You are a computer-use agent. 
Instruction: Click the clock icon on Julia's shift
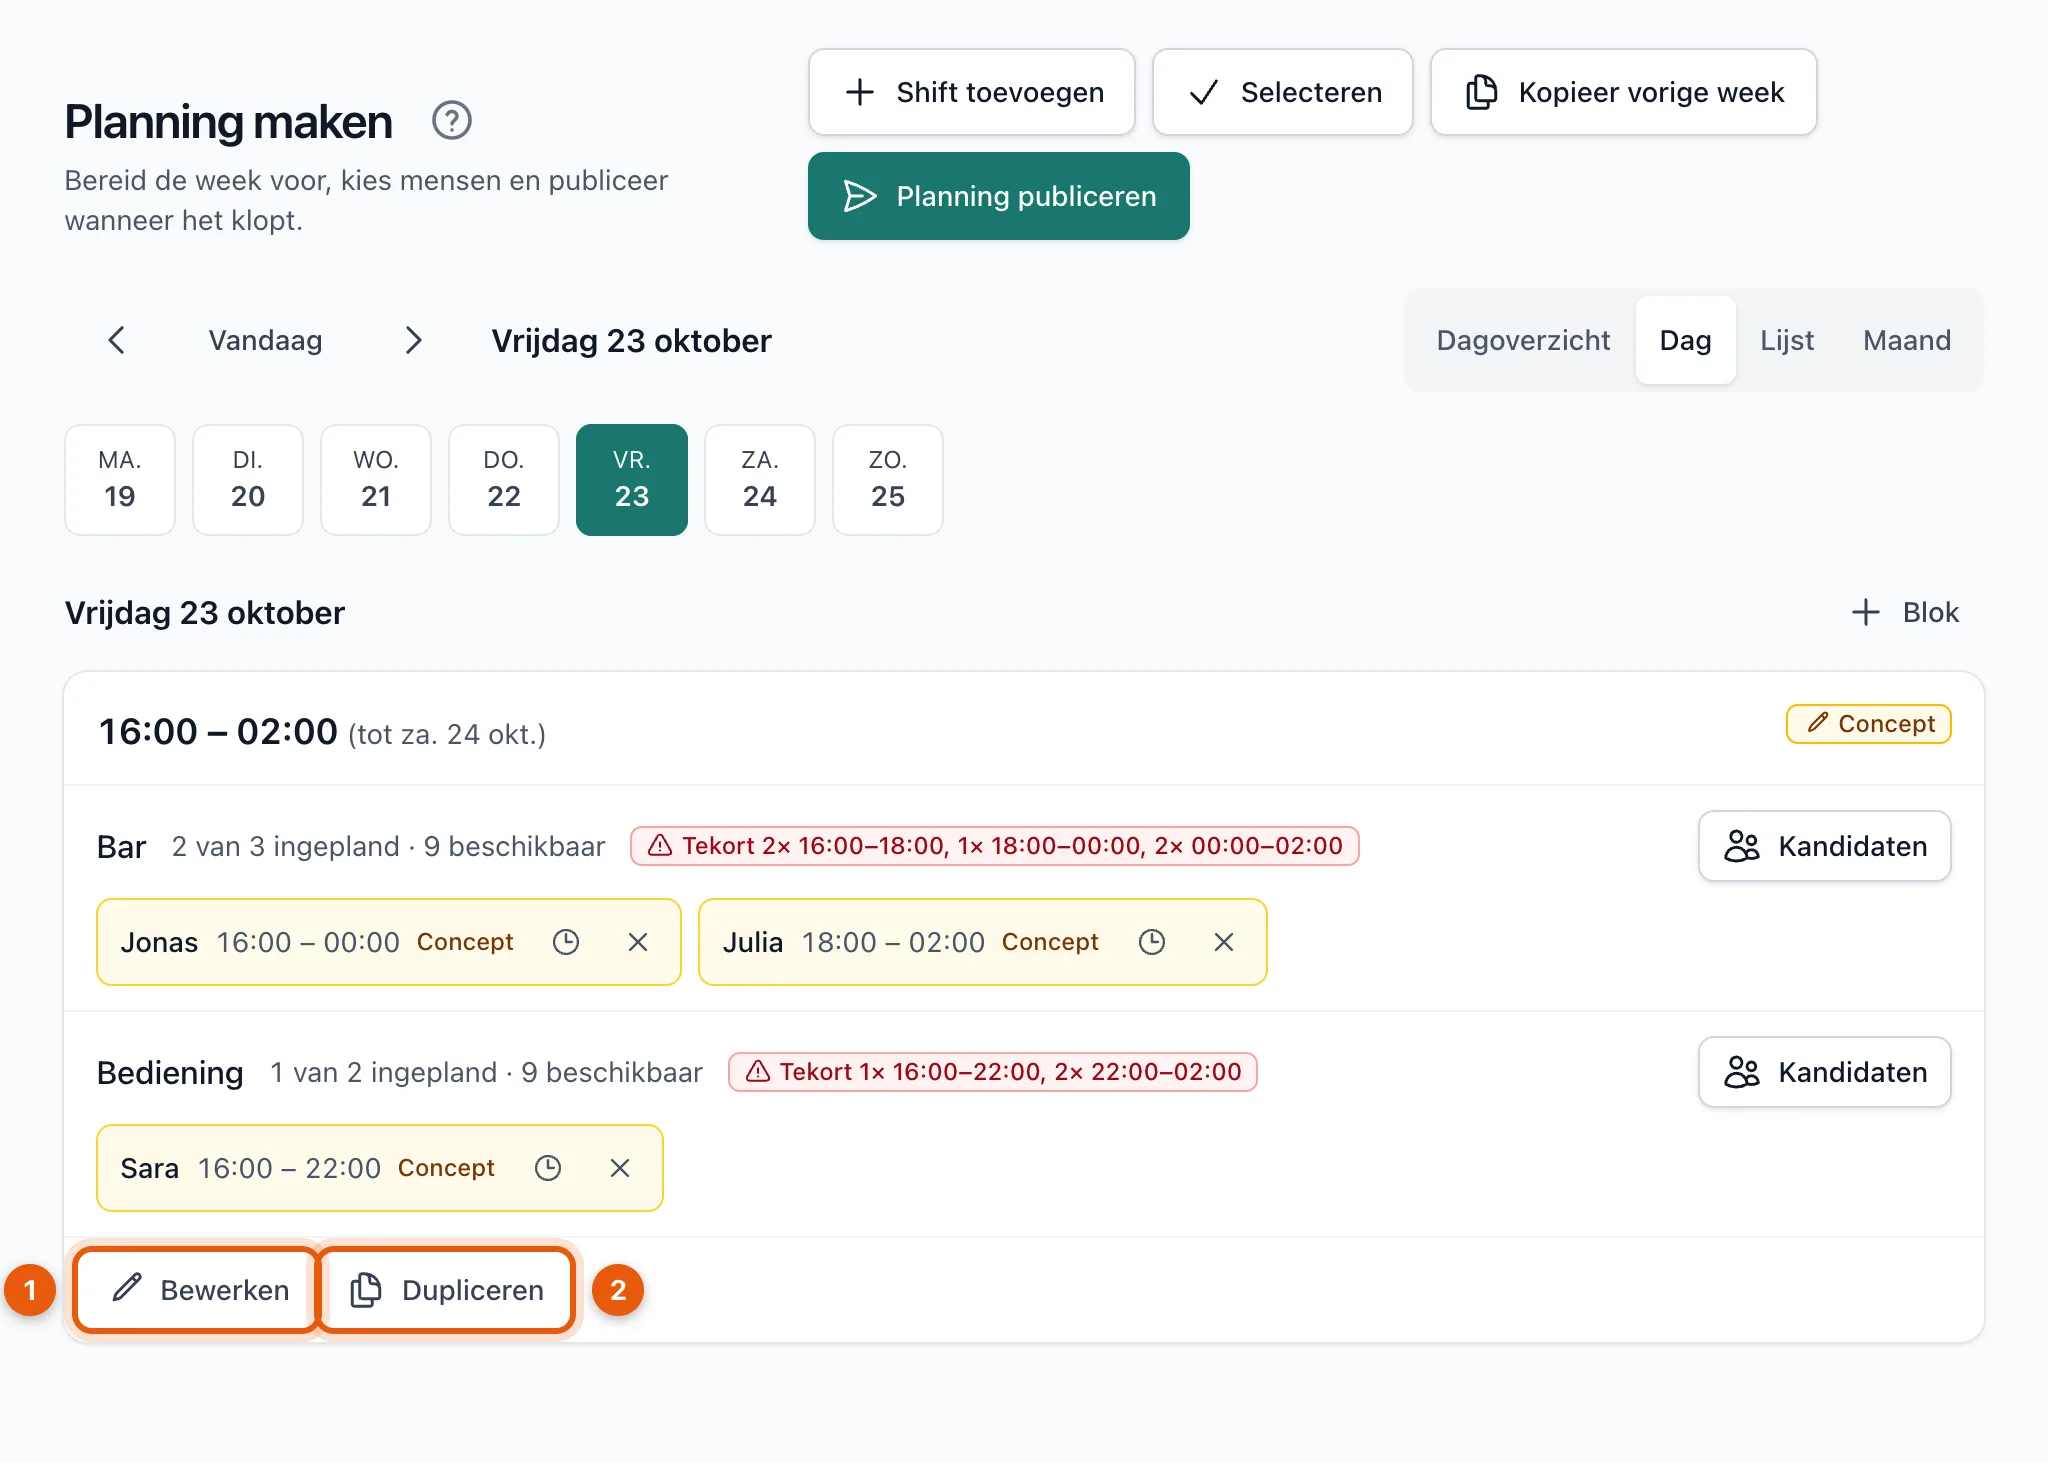pos(1152,942)
